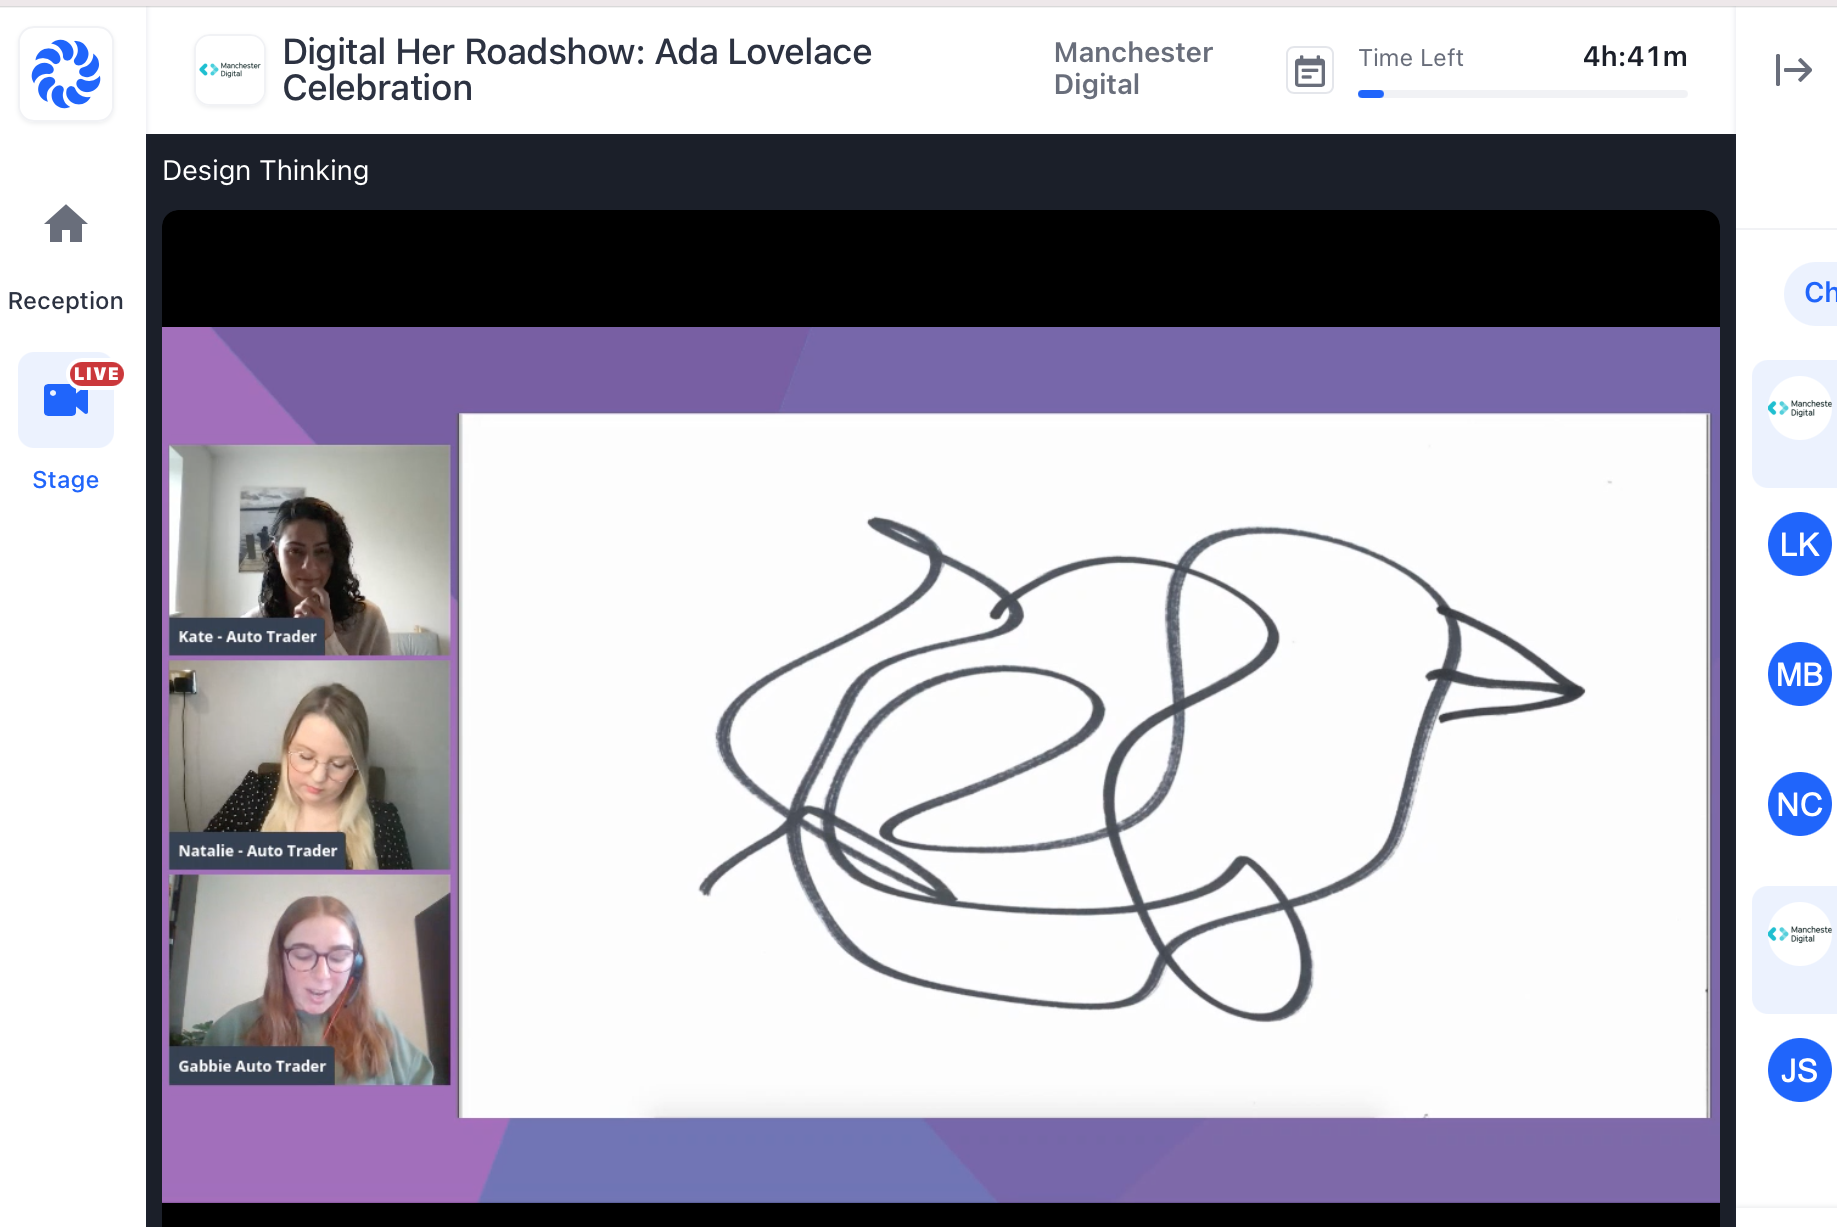Click the Gabbie Auto Trader video tile
Image resolution: width=1837 pixels, height=1227 pixels.
[x=310, y=980]
